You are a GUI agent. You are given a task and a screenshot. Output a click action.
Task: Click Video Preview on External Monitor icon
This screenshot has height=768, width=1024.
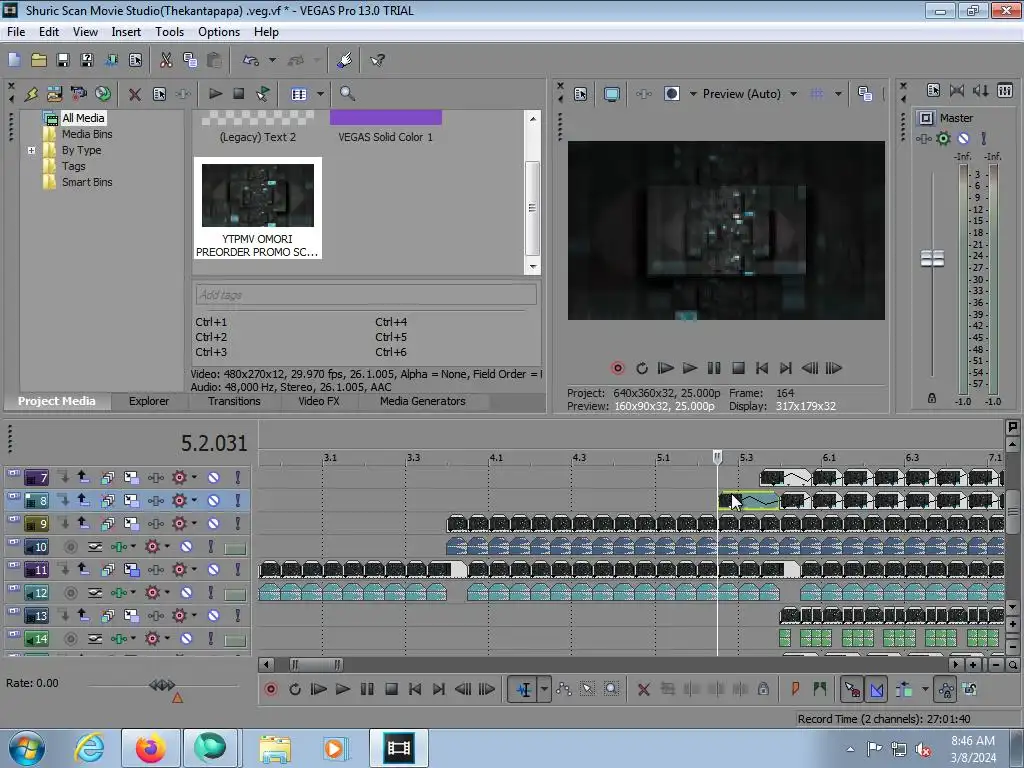coord(611,94)
